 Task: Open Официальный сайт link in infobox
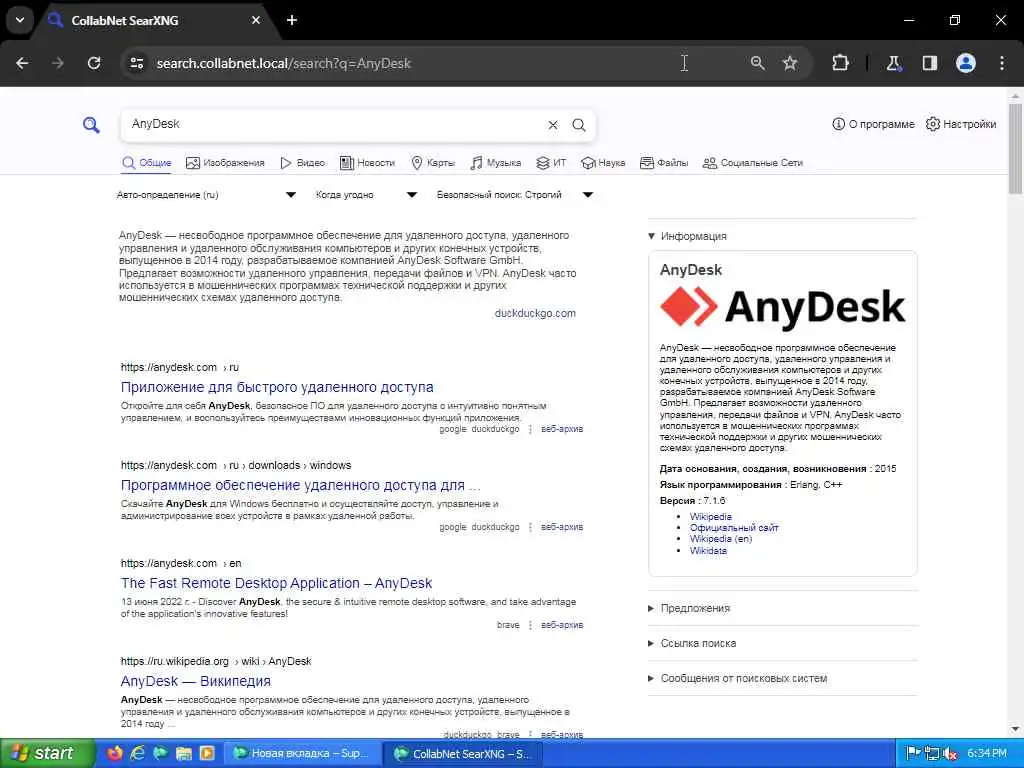[734, 528]
